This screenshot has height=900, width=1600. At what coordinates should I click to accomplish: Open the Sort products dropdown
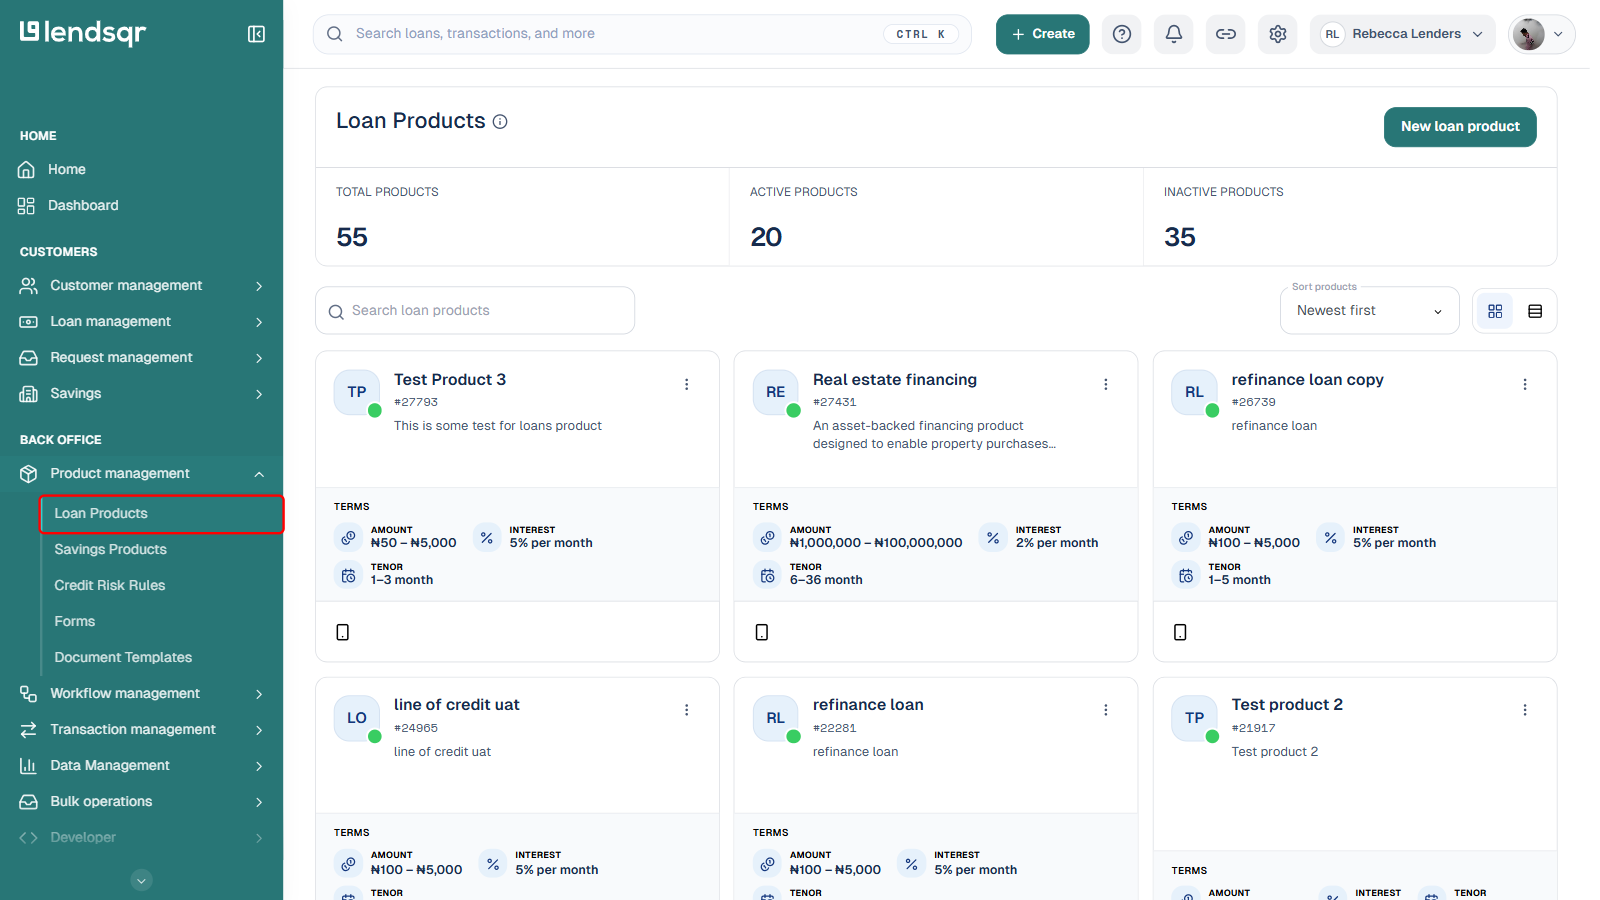[1369, 311]
